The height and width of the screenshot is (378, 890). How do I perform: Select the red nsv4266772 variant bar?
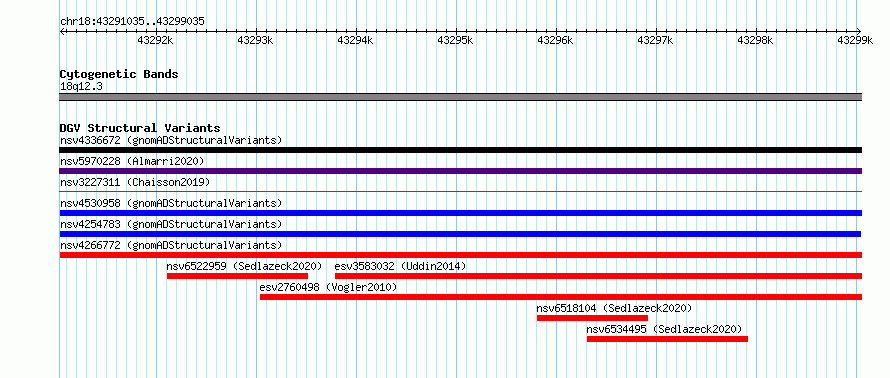point(460,255)
